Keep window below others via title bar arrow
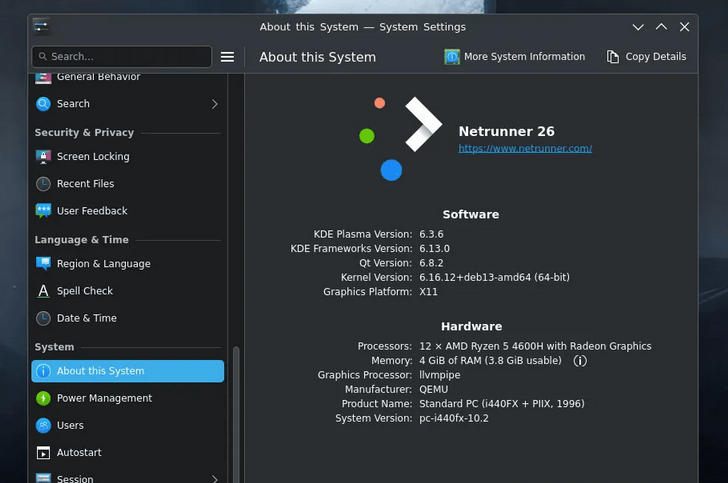Screen dimensions: 728x483 tap(638, 27)
